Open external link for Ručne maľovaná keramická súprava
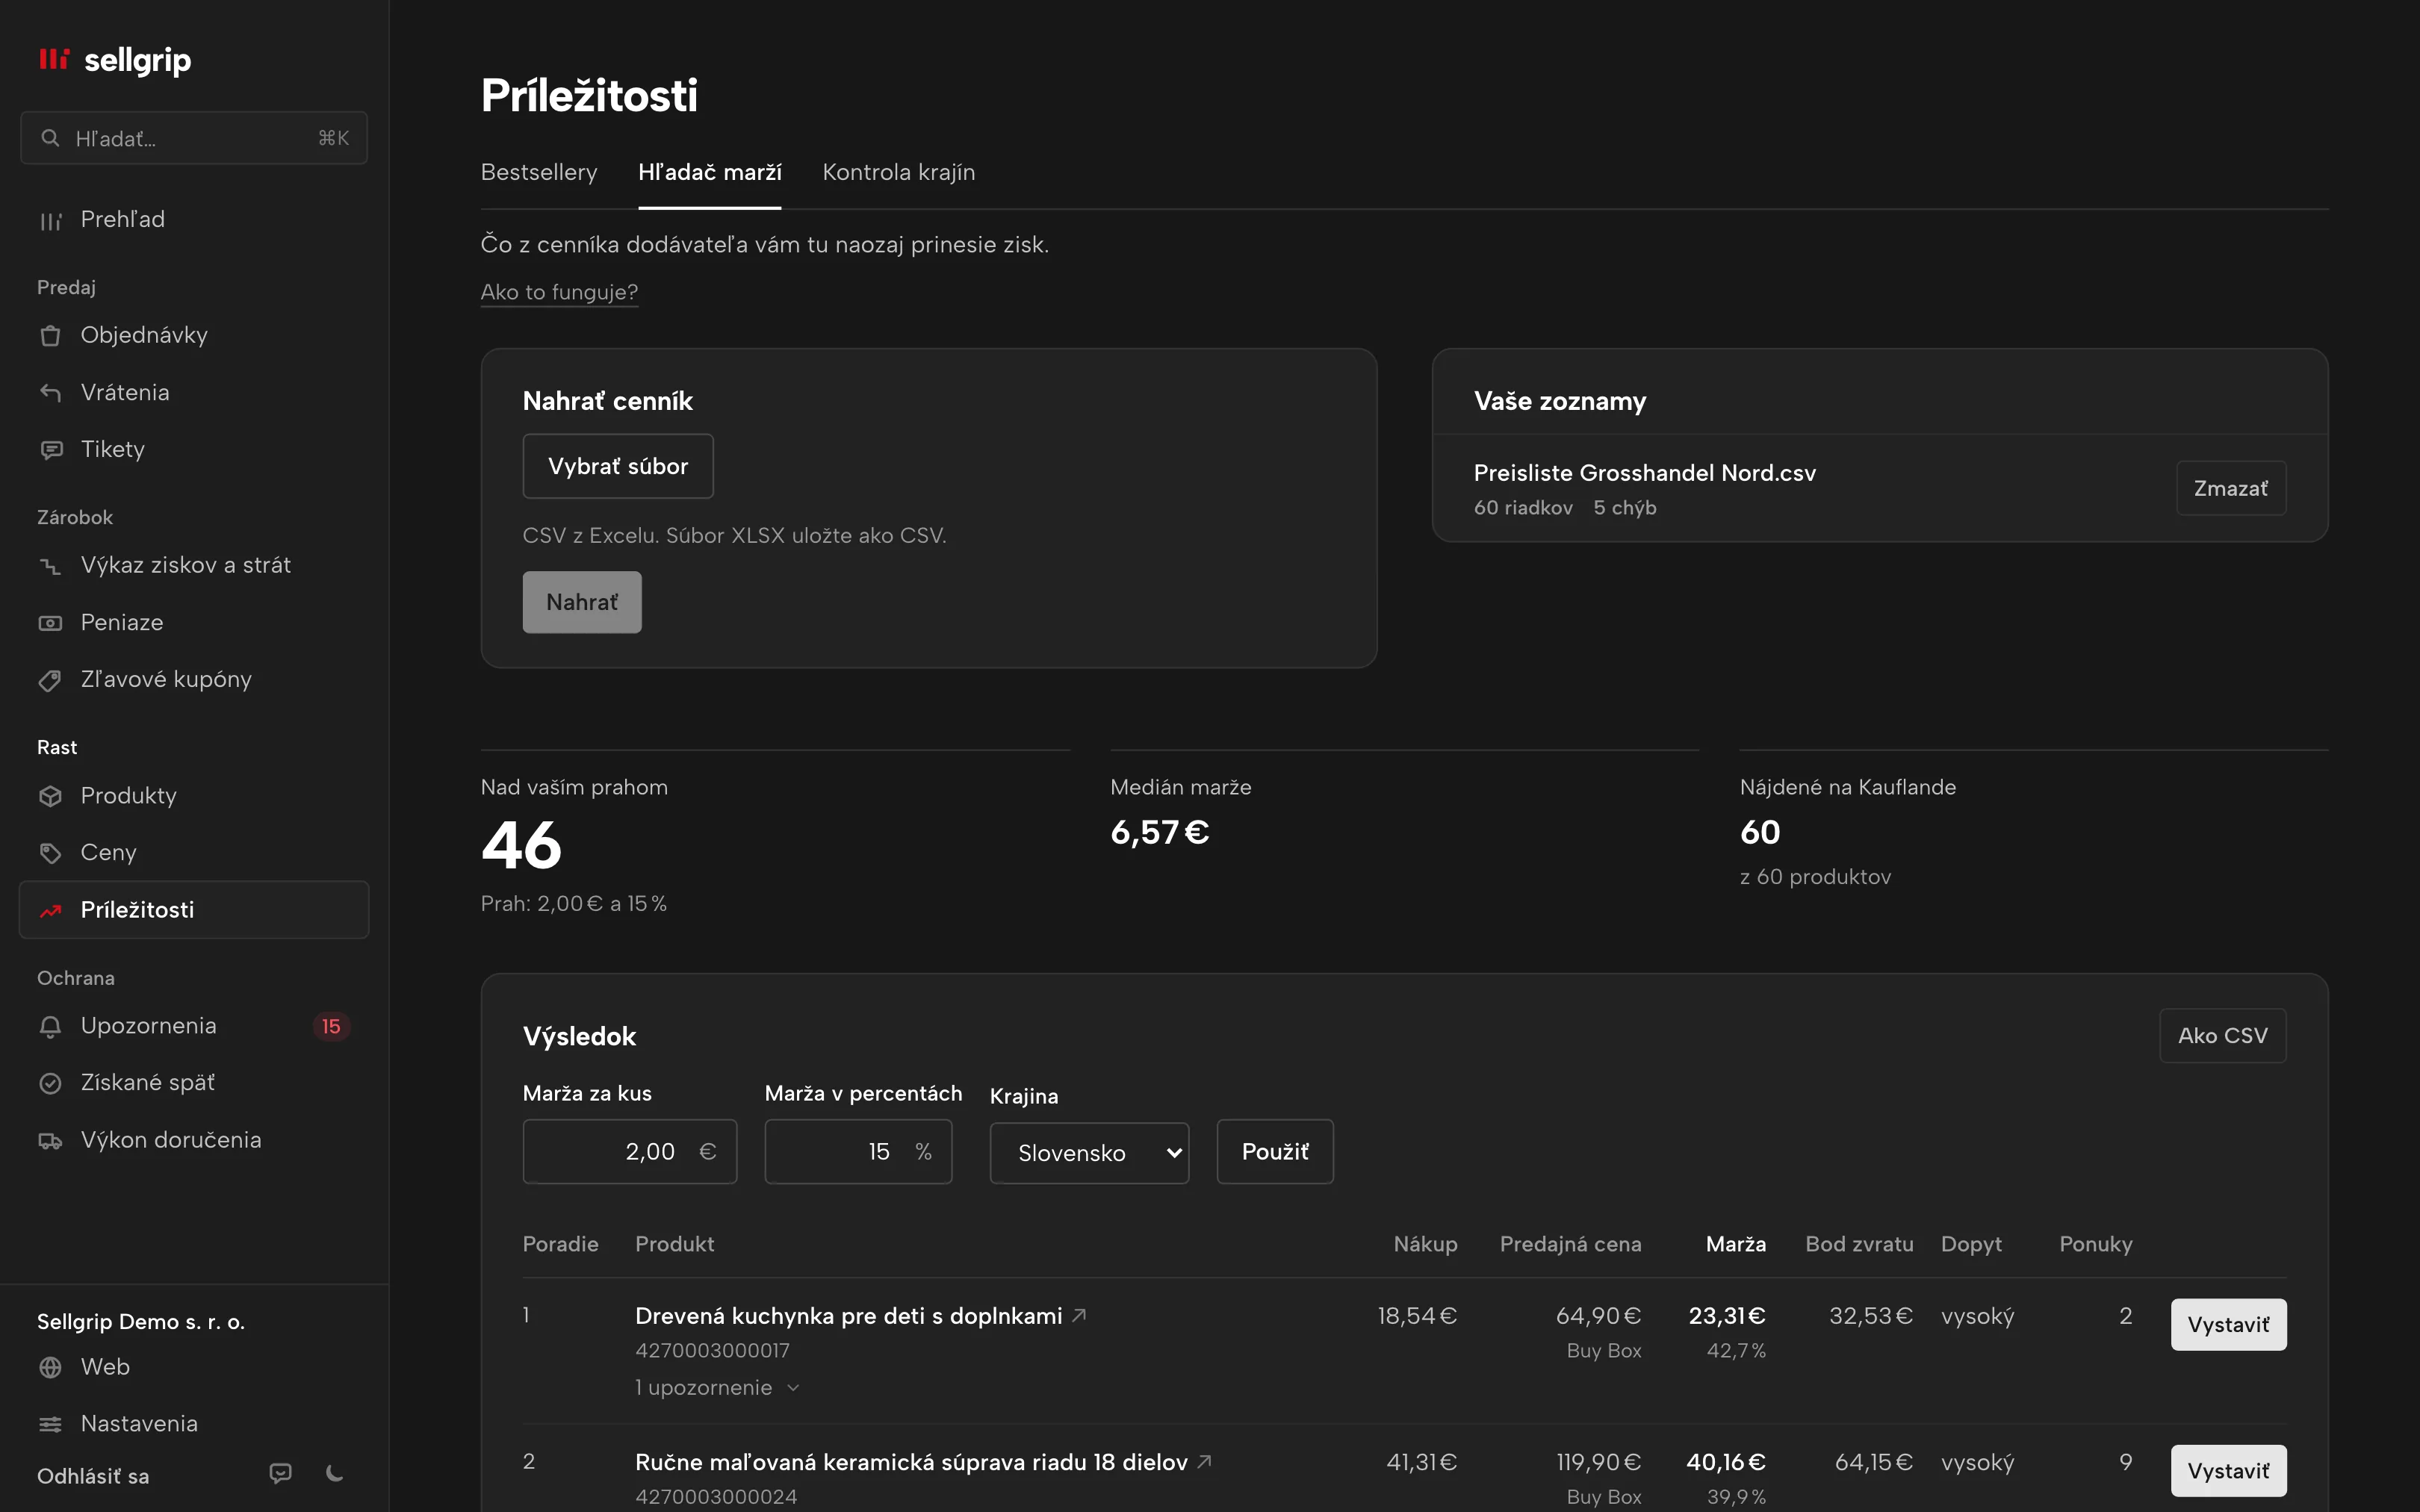This screenshot has width=2420, height=1512. (x=1204, y=1462)
